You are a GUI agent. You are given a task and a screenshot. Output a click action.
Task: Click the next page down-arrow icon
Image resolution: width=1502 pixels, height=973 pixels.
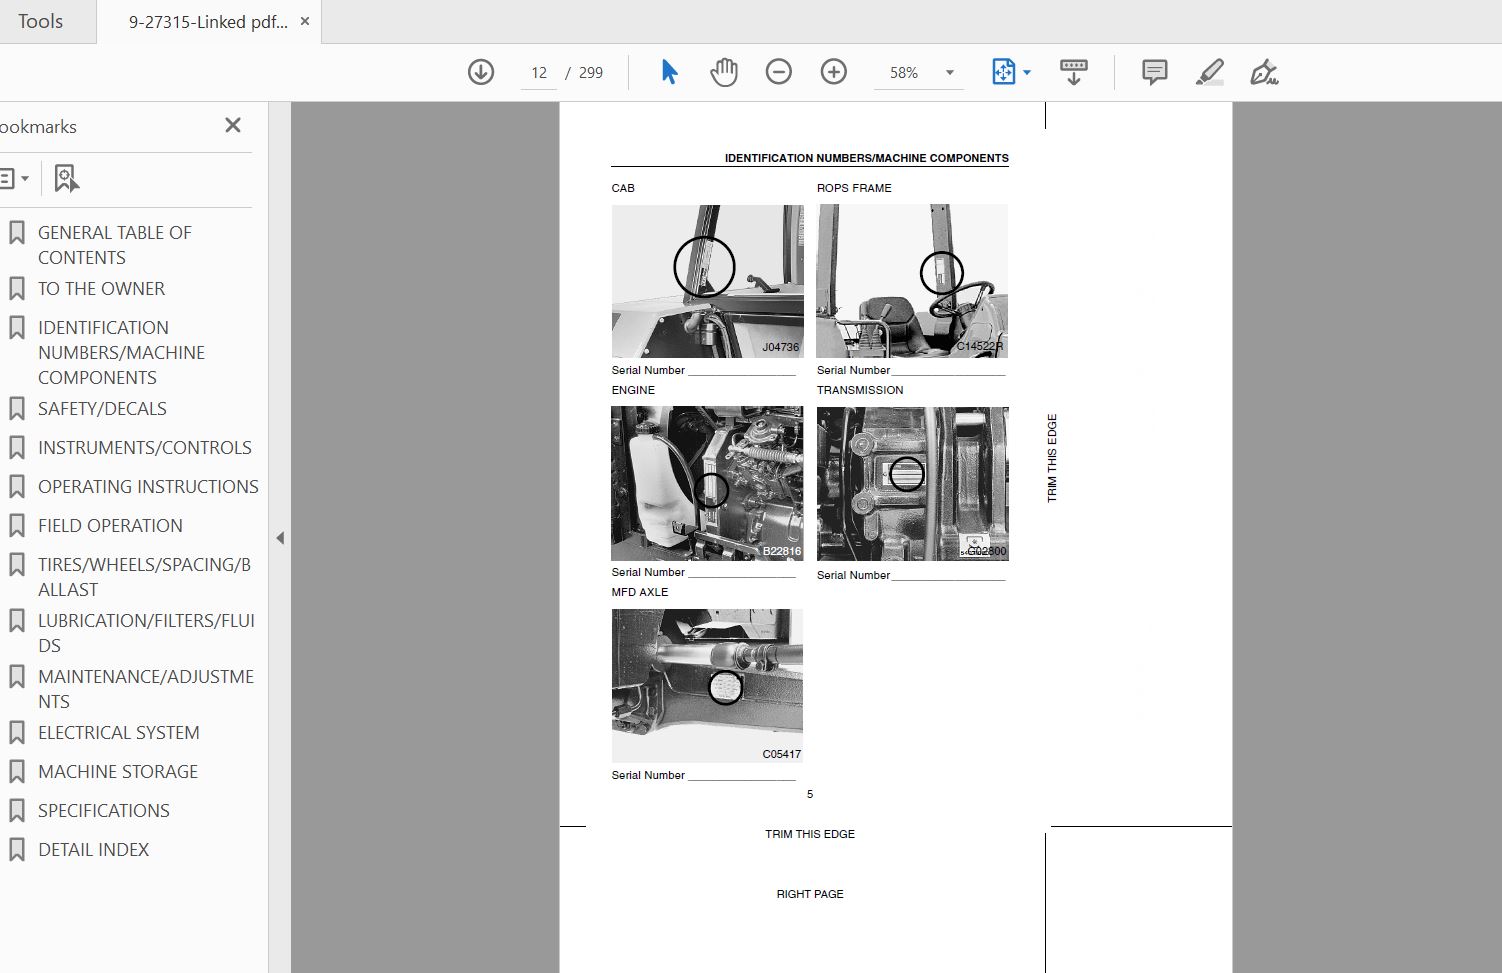pos(481,72)
